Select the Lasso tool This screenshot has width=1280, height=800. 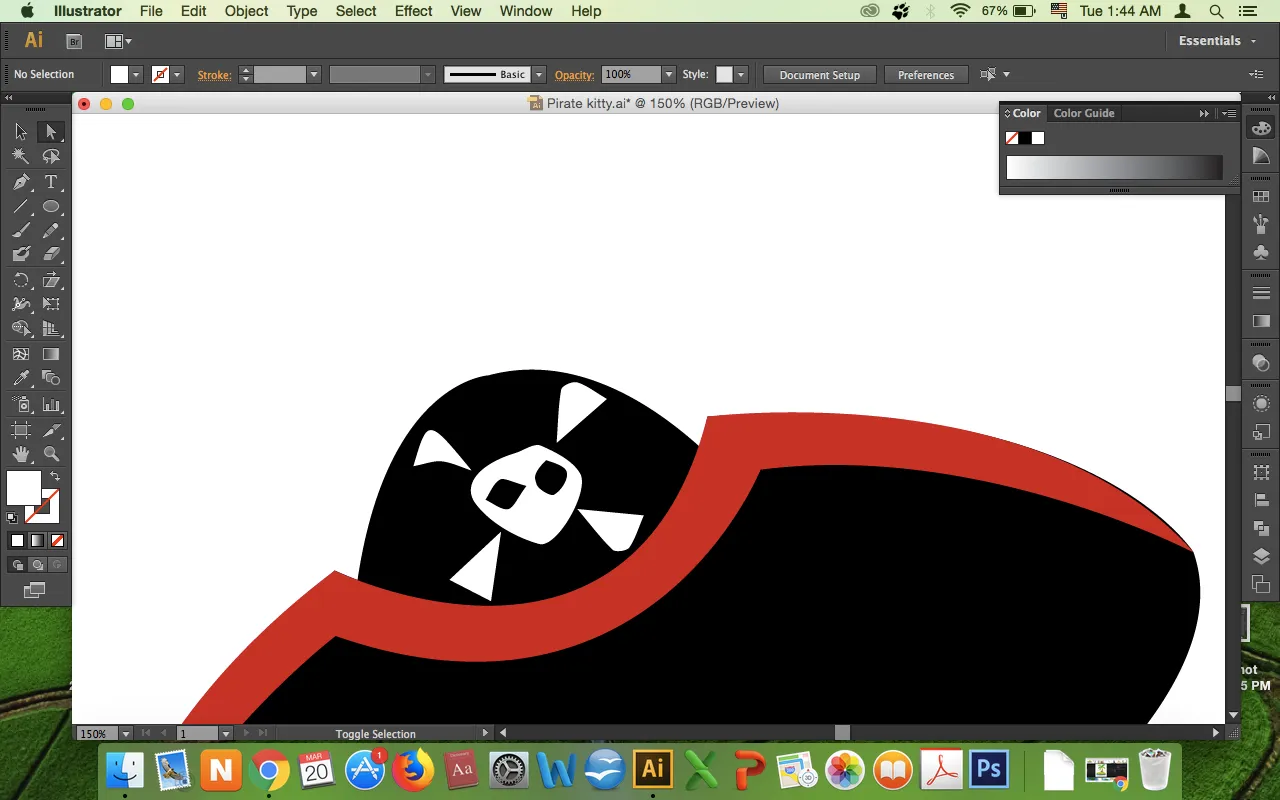(x=51, y=157)
